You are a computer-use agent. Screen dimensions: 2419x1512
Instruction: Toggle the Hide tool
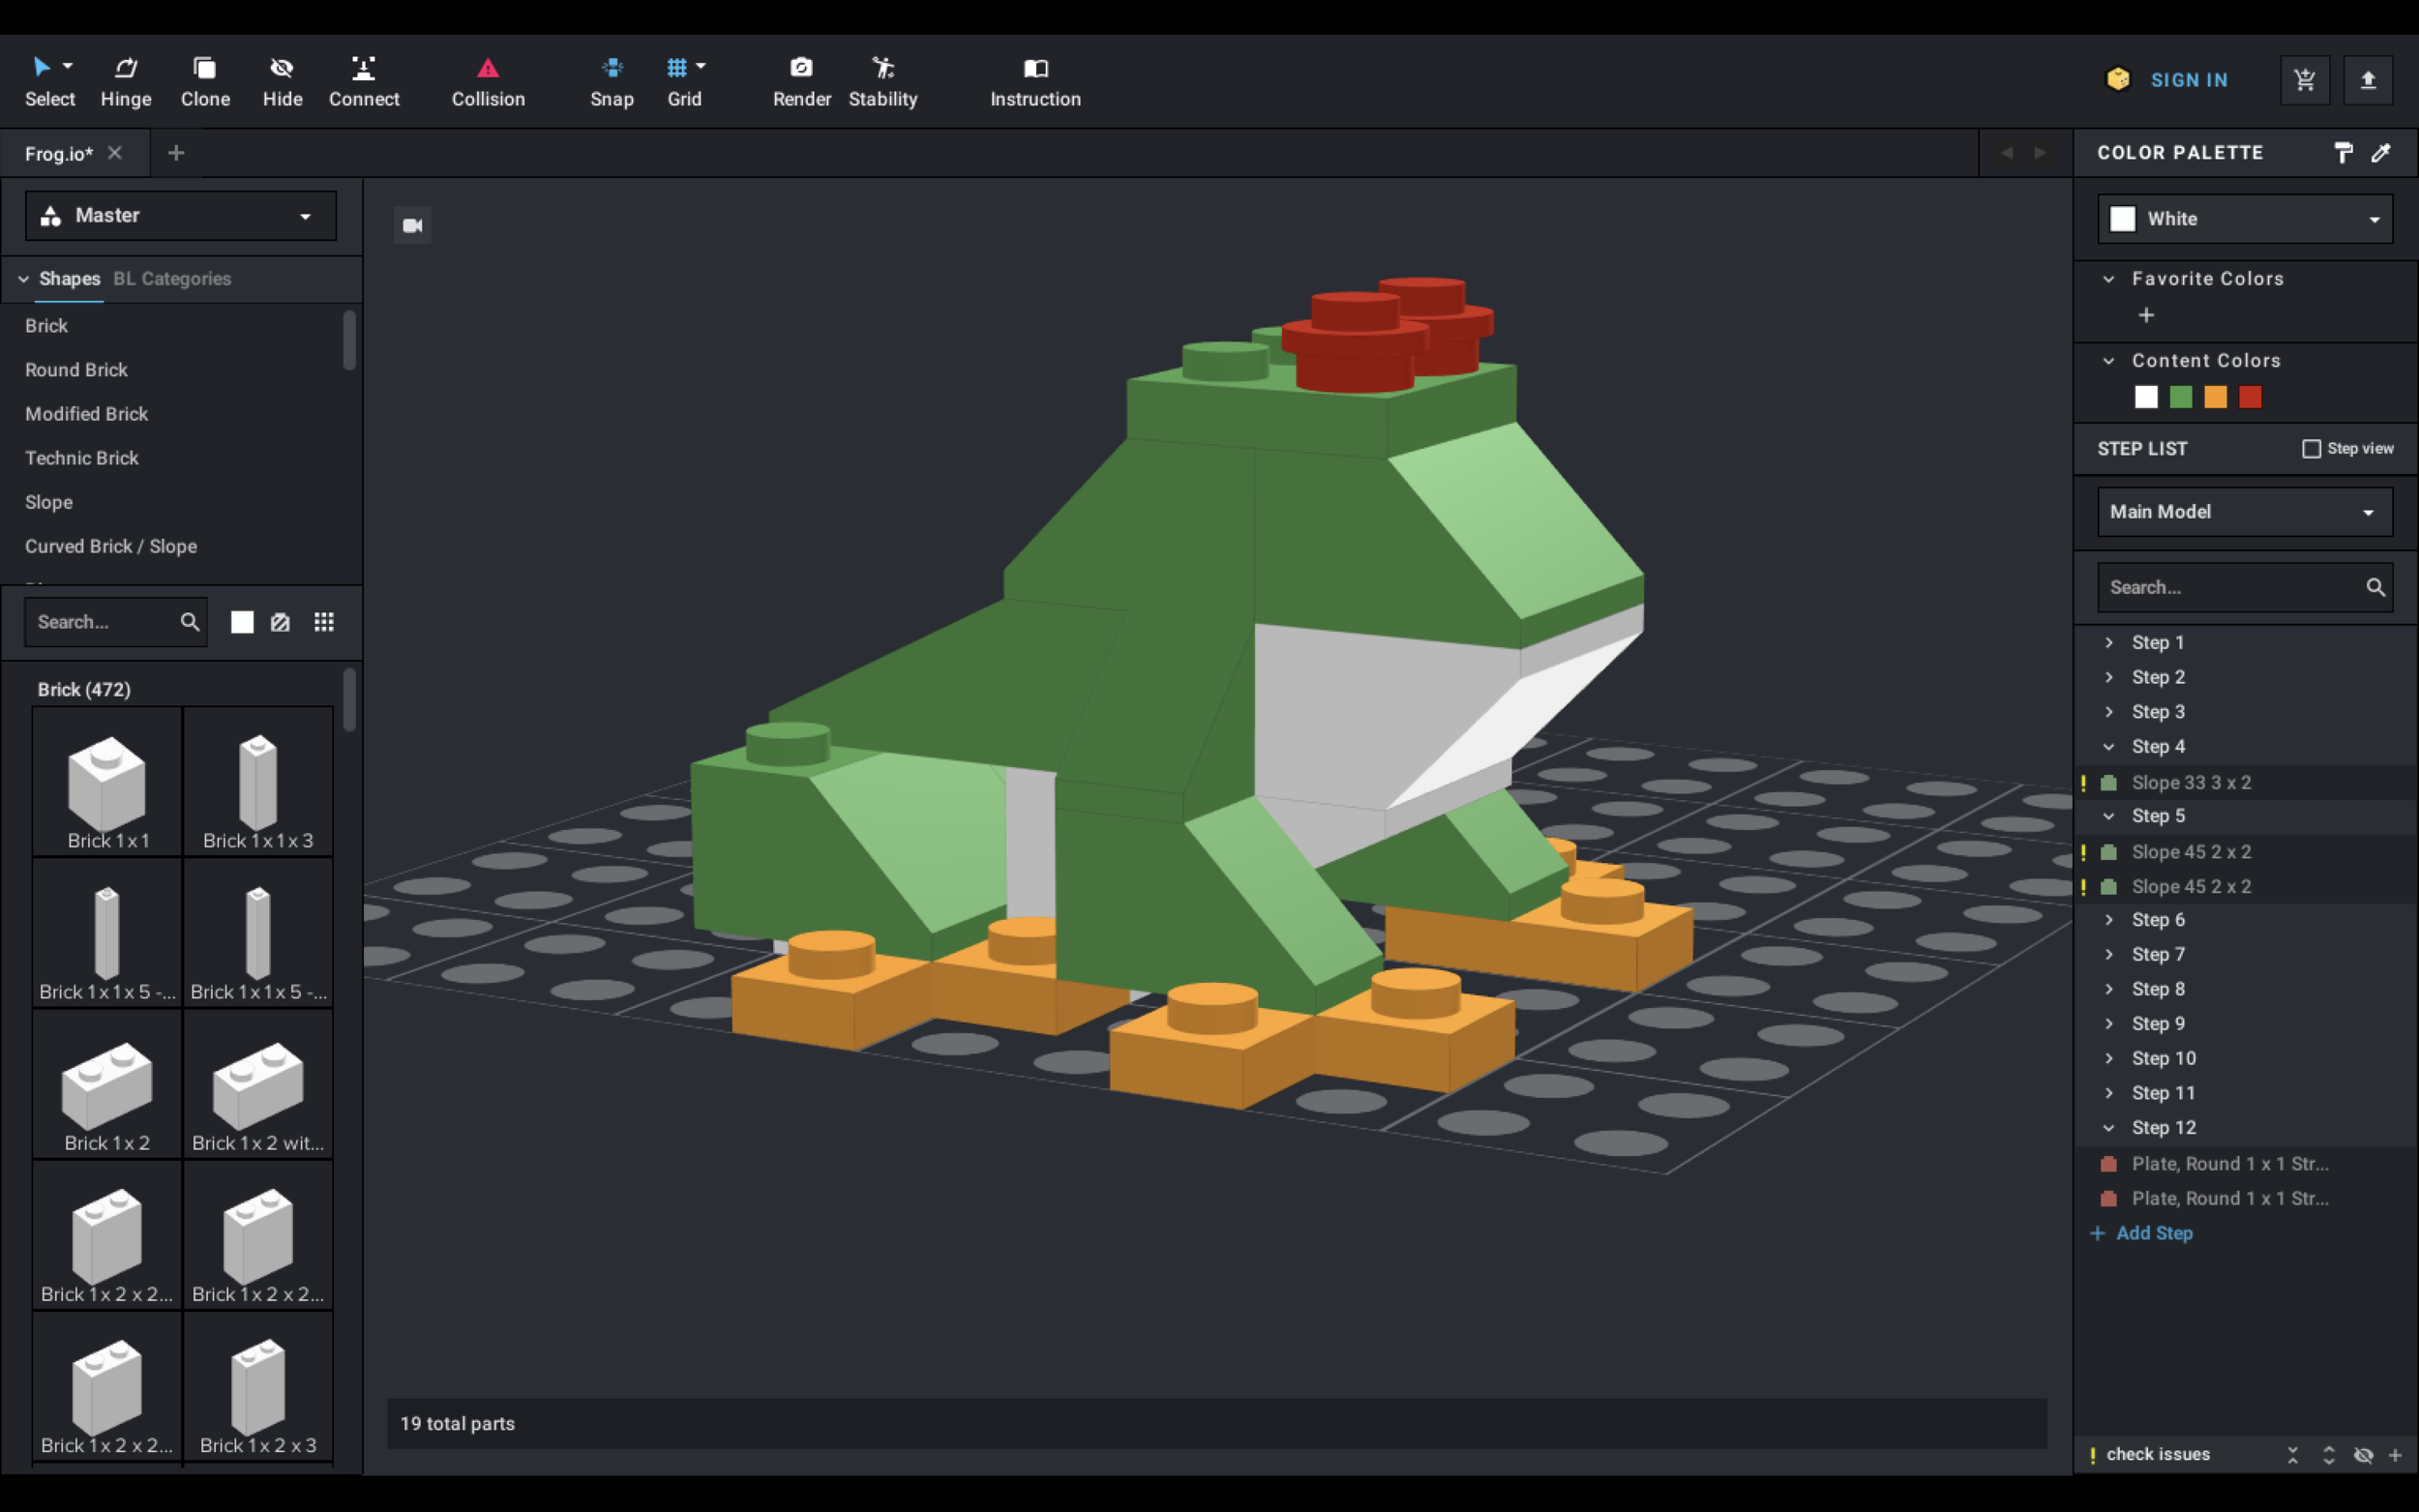coord(282,80)
